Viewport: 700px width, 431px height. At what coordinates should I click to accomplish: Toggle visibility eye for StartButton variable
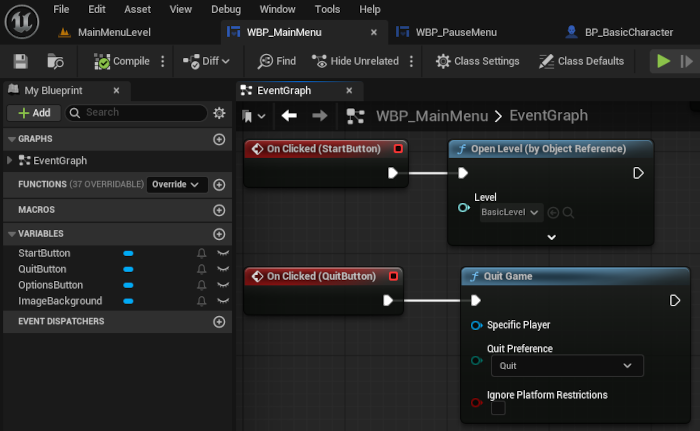click(x=223, y=254)
